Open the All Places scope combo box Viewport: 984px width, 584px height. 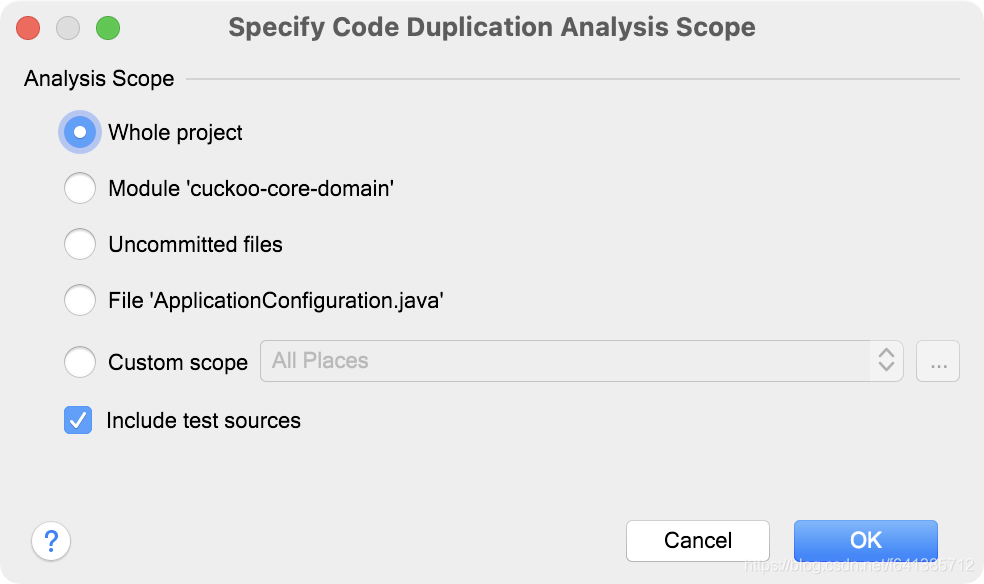(x=565, y=361)
